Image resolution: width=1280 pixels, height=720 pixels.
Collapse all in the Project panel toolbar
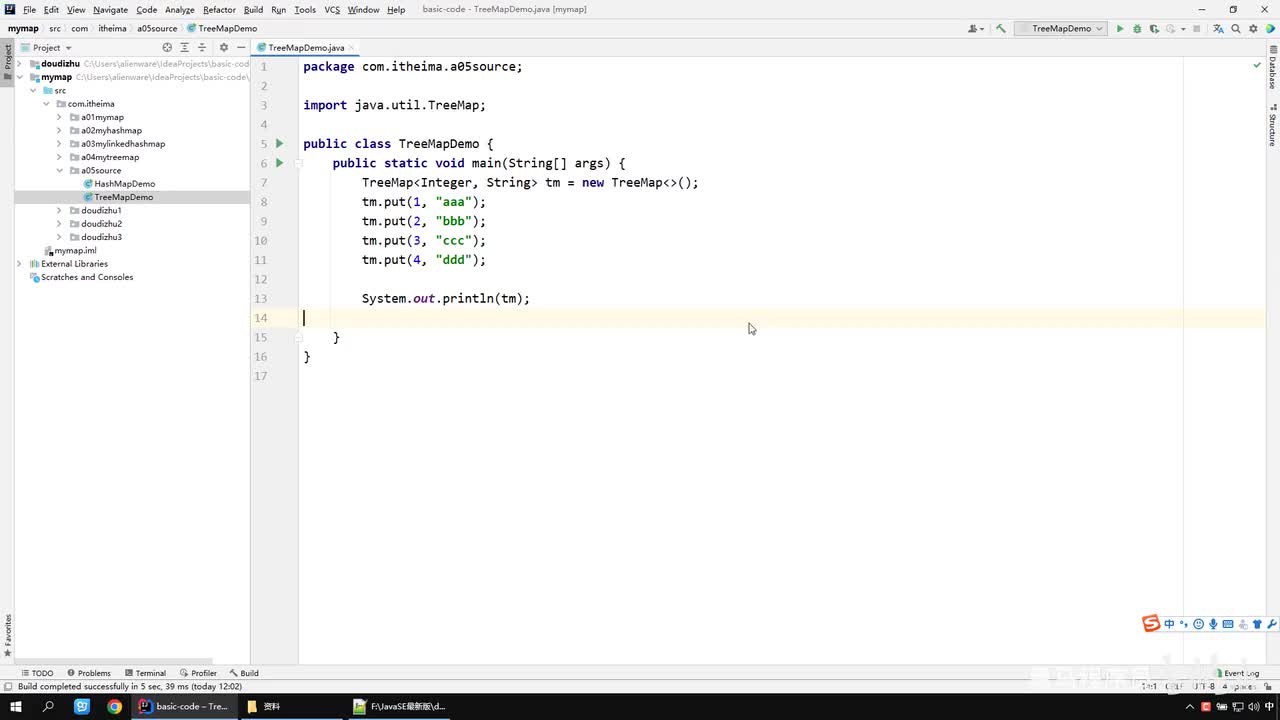coord(201,48)
